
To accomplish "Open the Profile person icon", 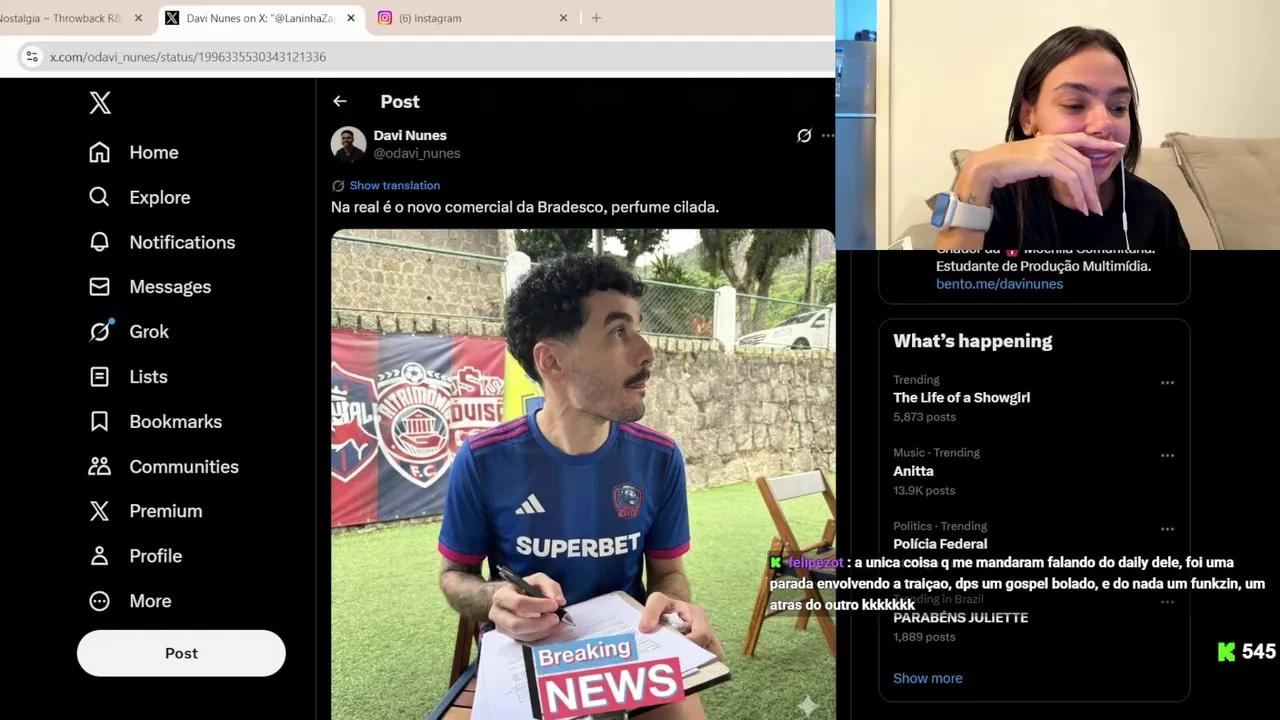I will click(99, 556).
